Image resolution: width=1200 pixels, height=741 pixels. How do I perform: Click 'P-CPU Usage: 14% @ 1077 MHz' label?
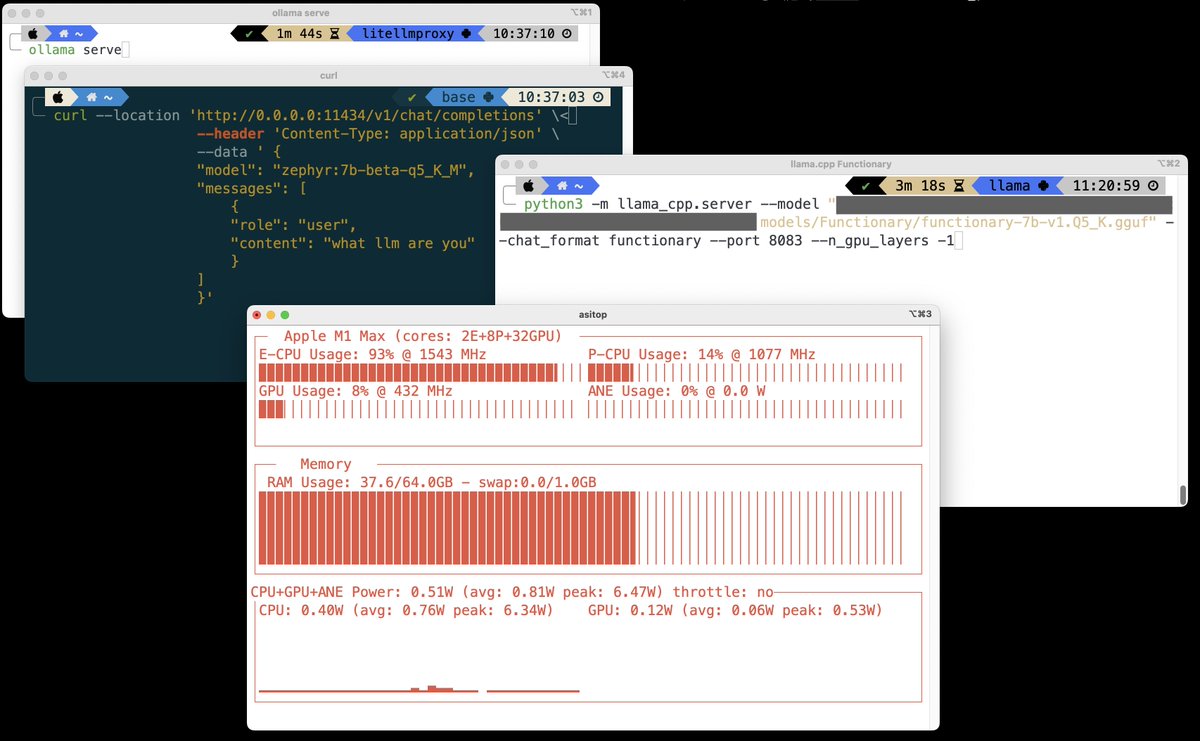[x=702, y=354]
